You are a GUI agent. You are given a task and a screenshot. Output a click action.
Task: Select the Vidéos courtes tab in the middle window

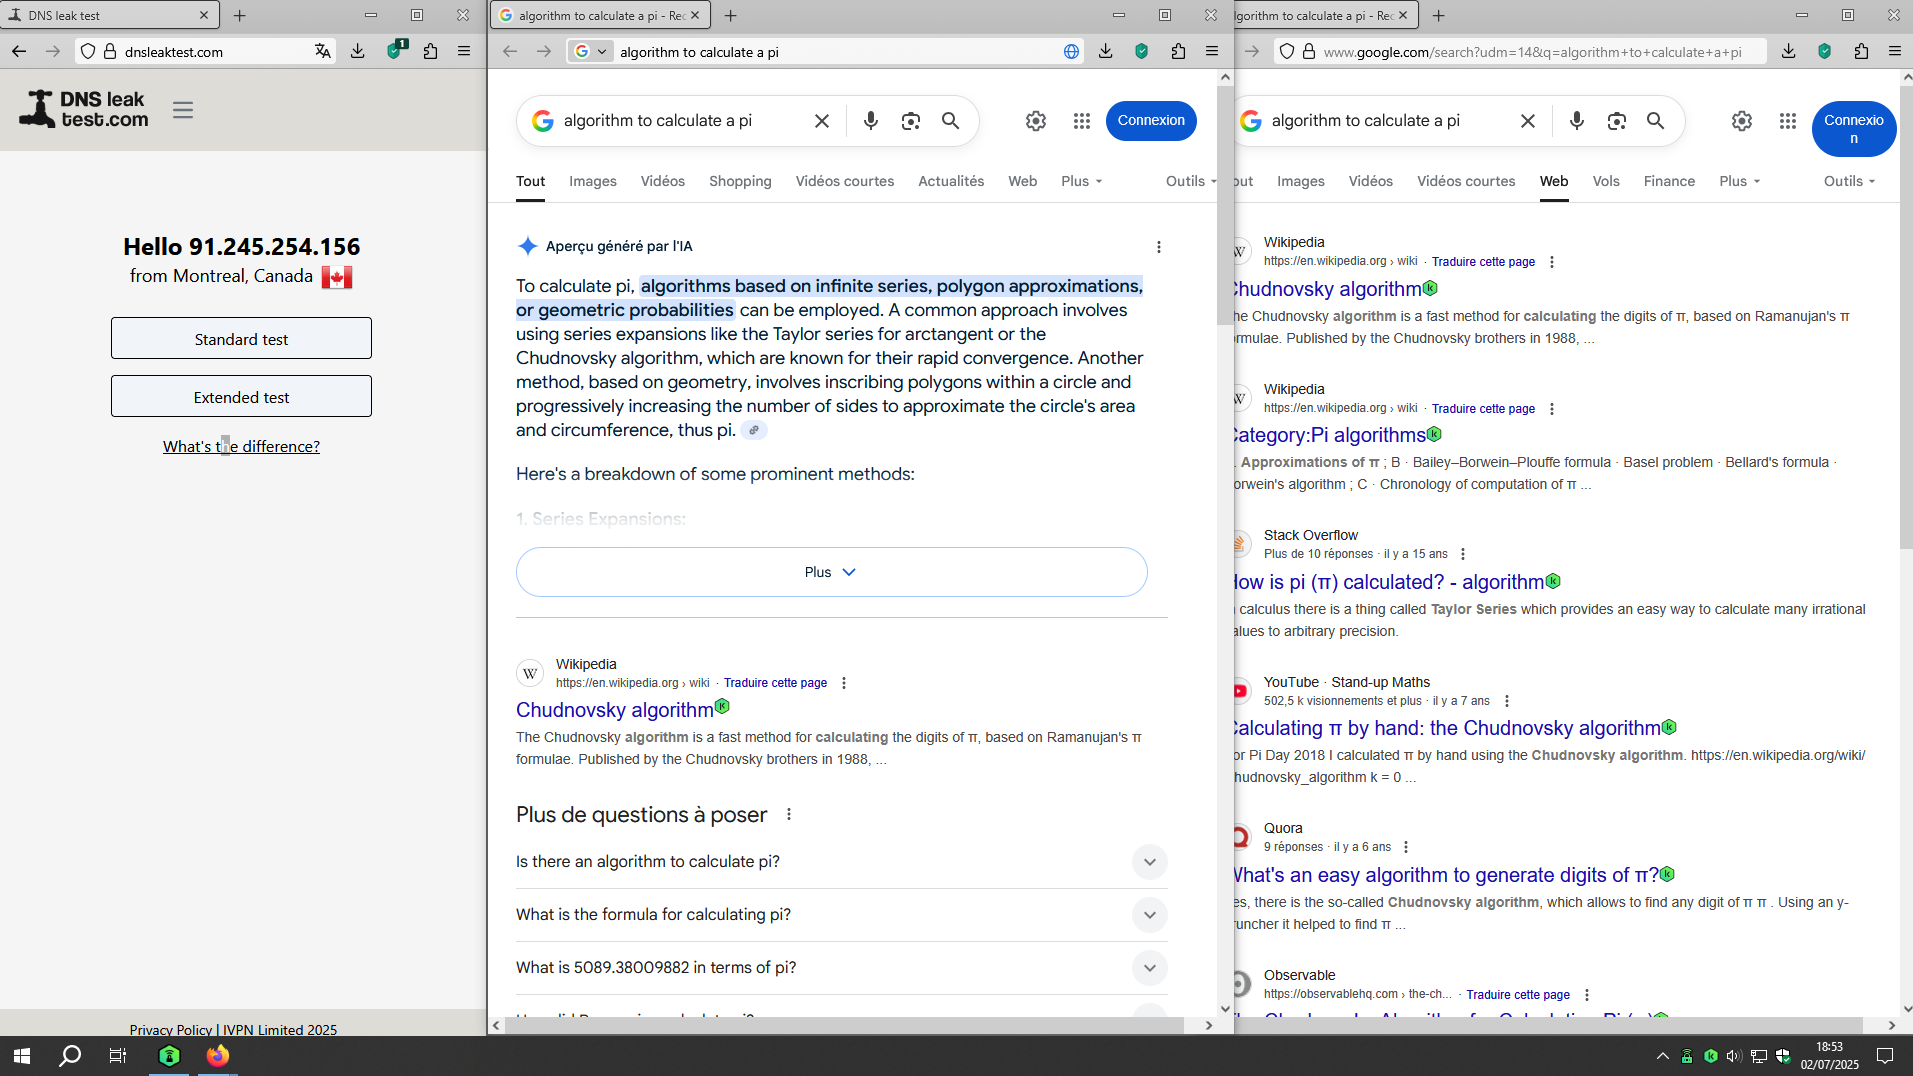(845, 181)
